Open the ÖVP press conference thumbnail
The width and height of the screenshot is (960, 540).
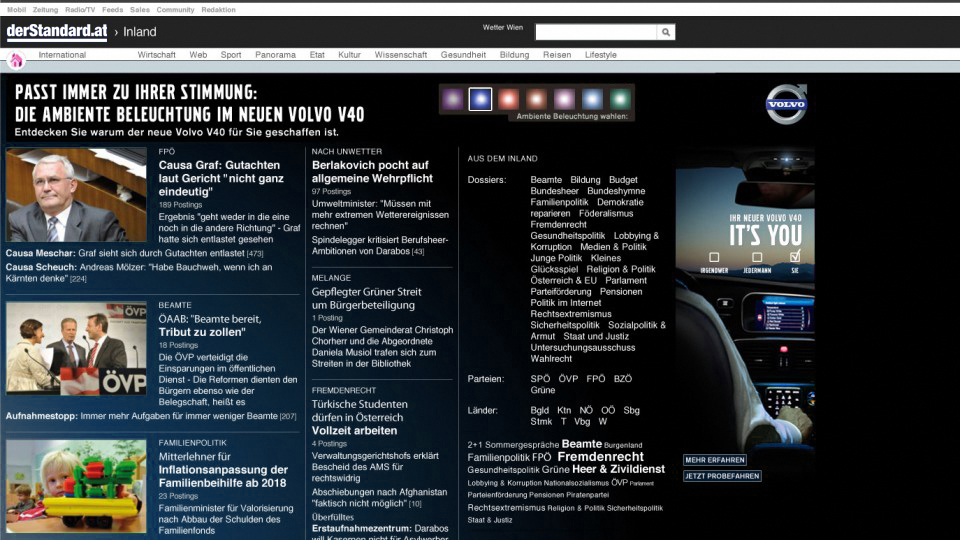click(76, 347)
